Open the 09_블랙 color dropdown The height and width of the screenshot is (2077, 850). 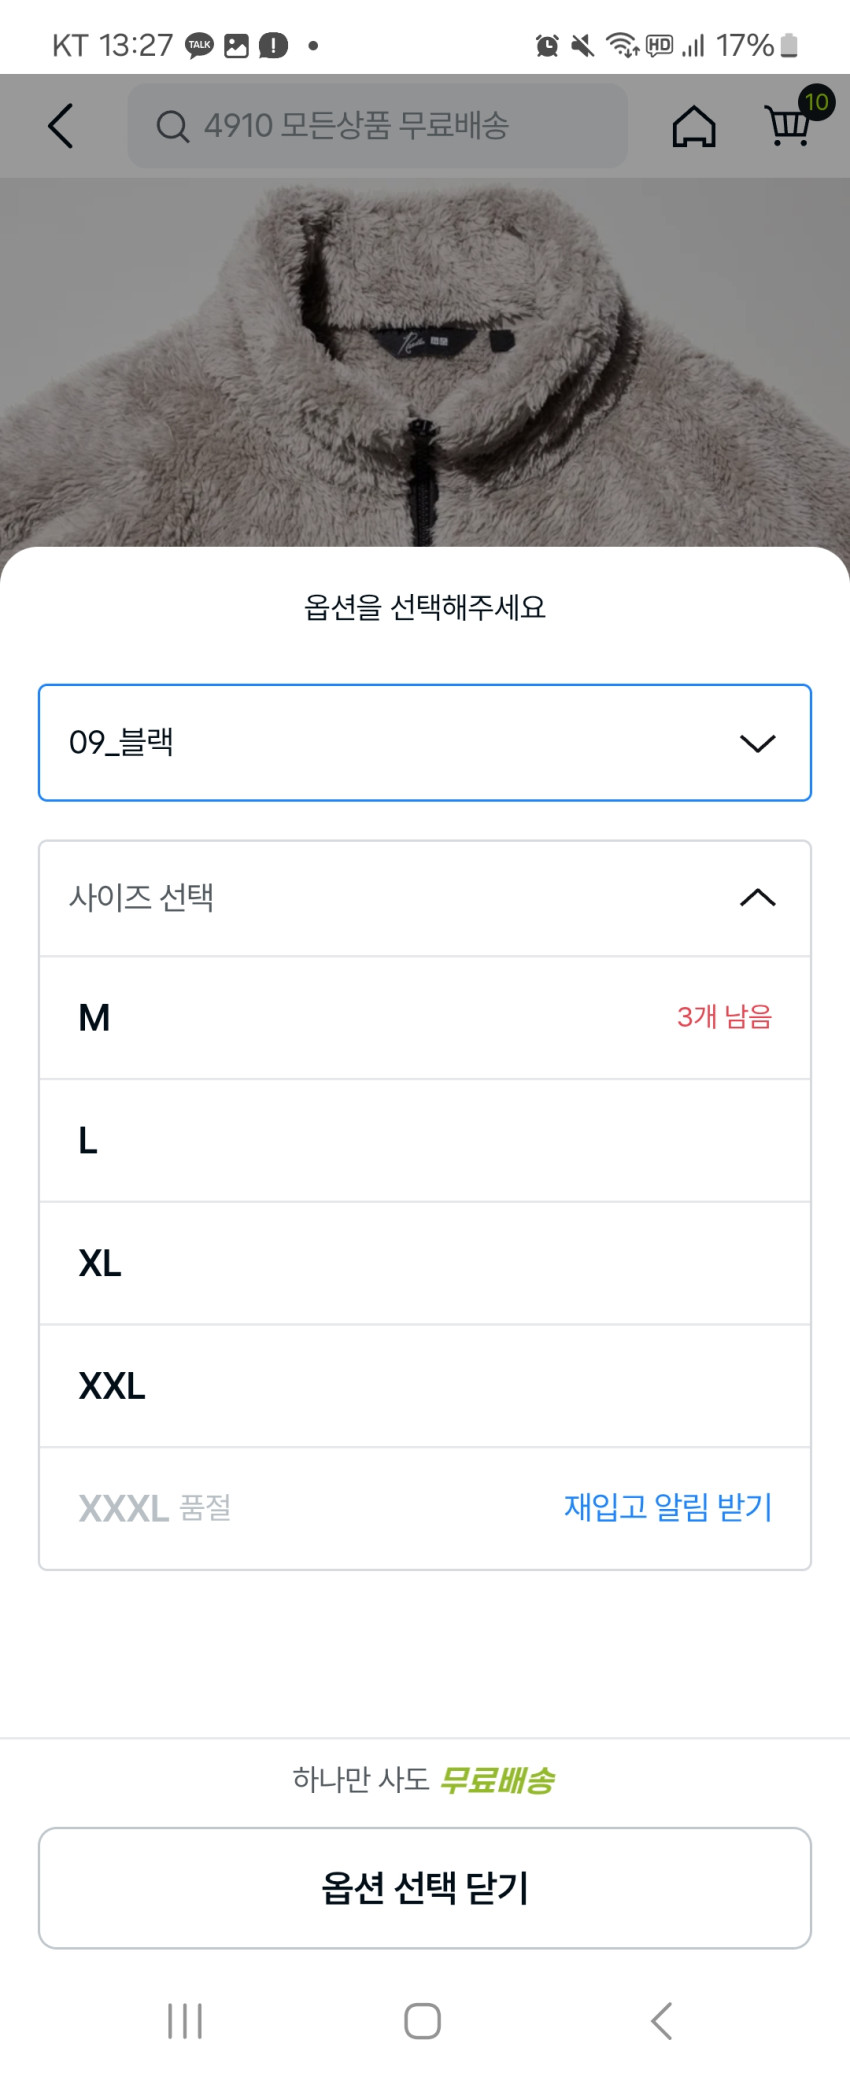pyautogui.click(x=400, y=743)
